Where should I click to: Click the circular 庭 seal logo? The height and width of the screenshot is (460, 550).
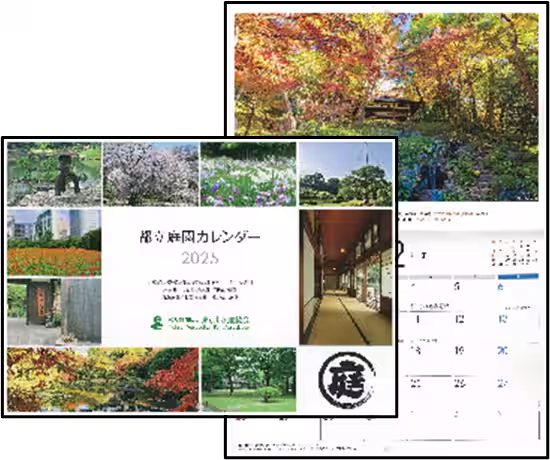pos(347,380)
